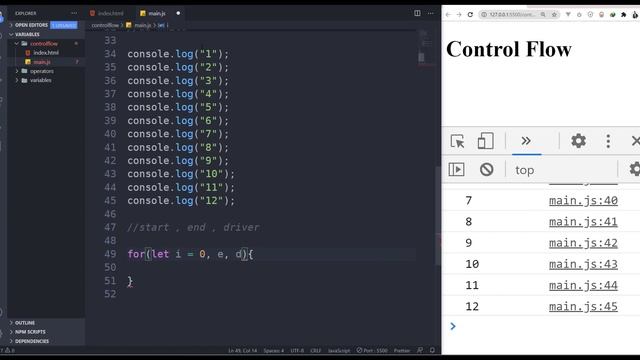Click line number 45 in gutter
This screenshot has width=640, height=360.
[110, 201]
